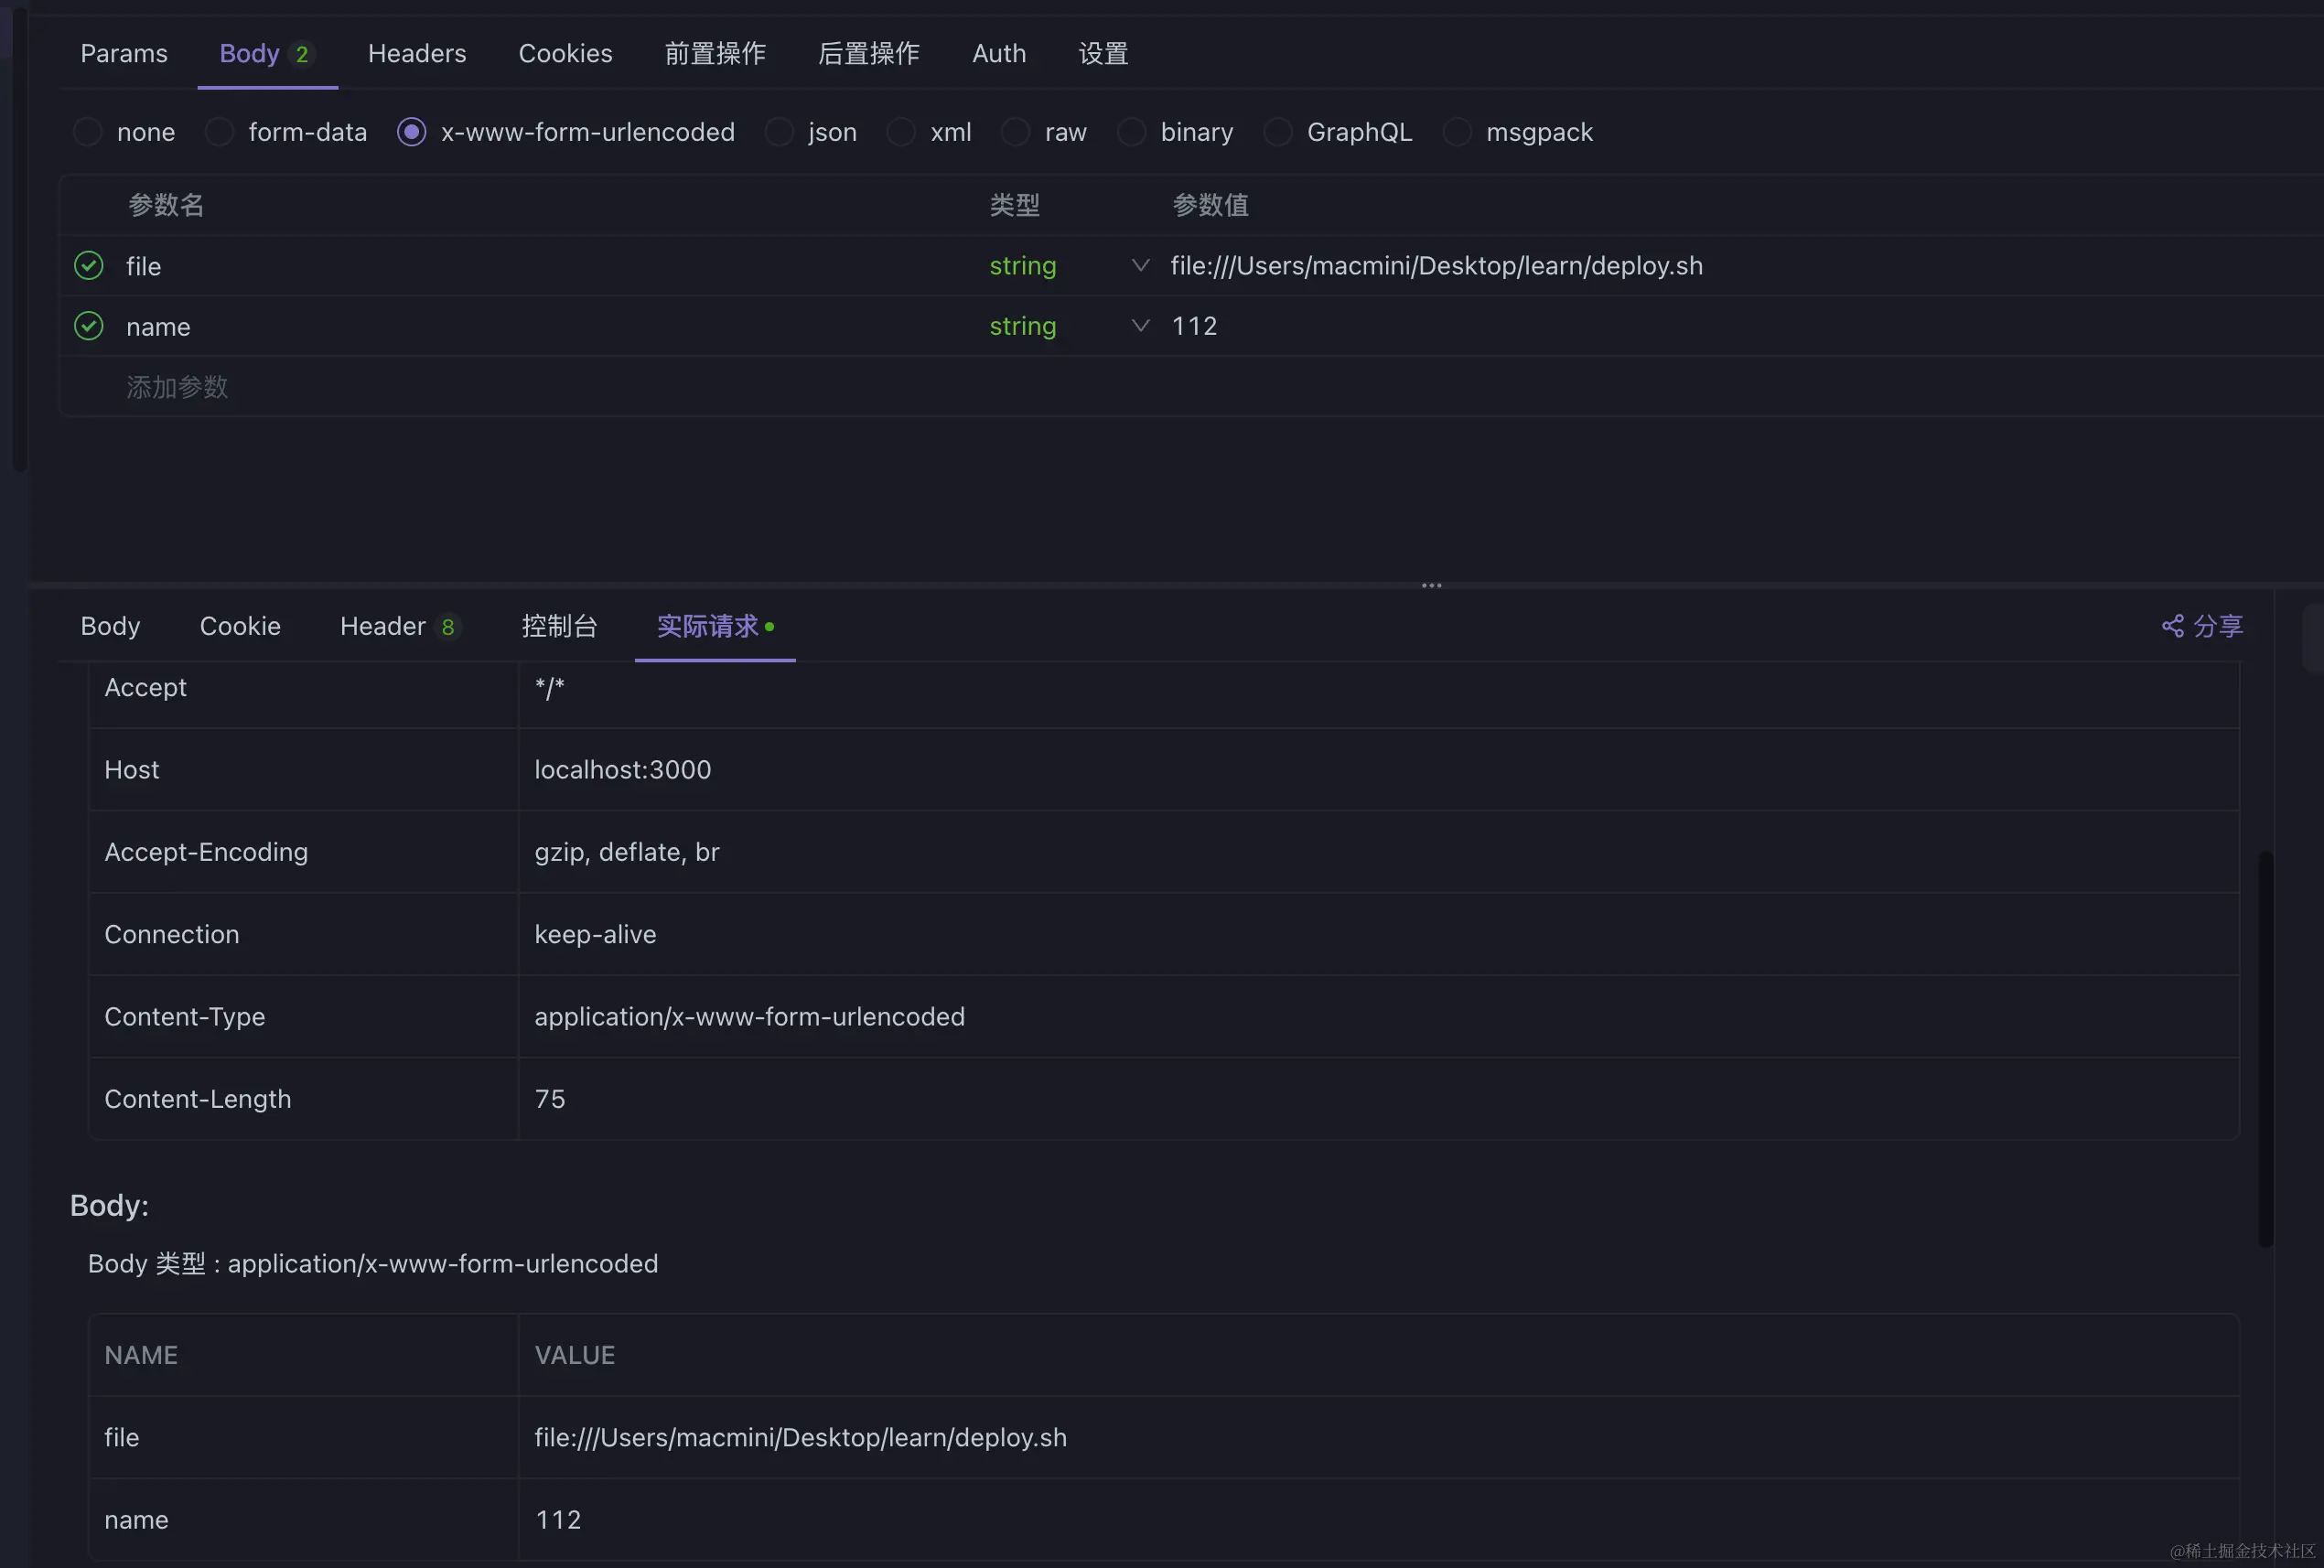2324x1568 pixels.
Task: Open the response Header tab
Action: [383, 626]
